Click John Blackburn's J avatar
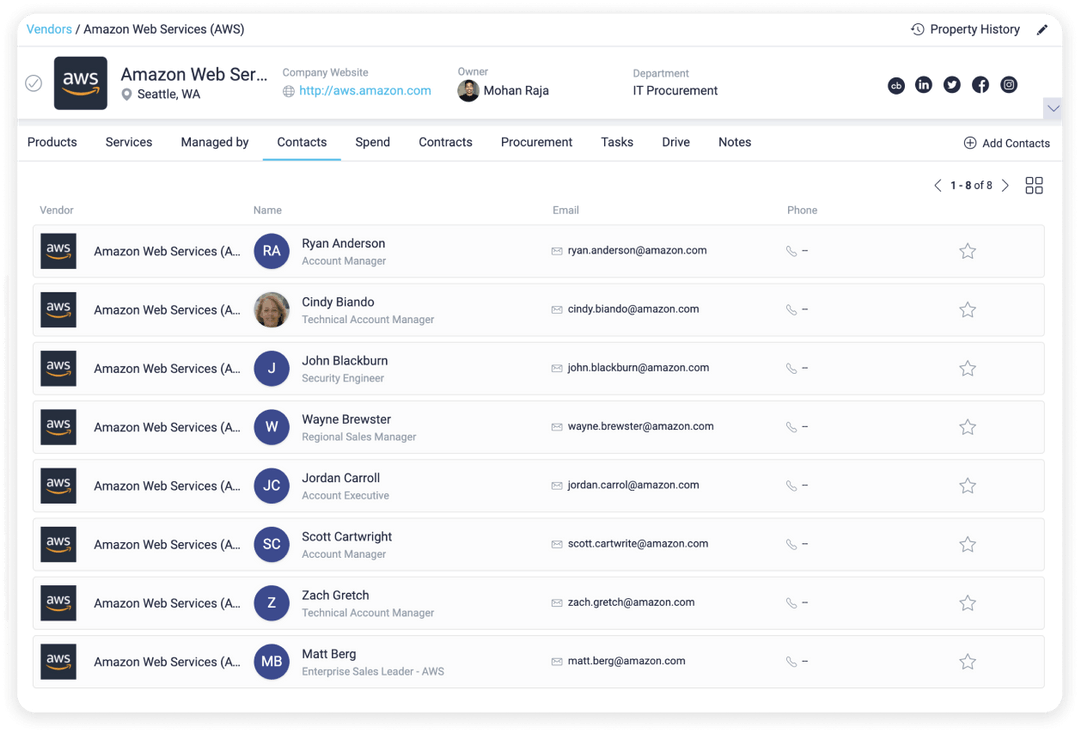The width and height of the screenshot is (1080, 734). click(271, 368)
